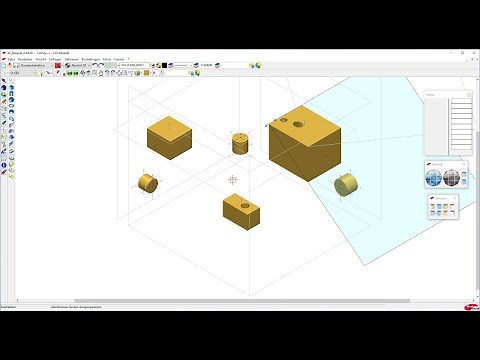This screenshot has height=360, width=480.
Task: Open the 0.000 value combo box
Action: pos(23,73)
